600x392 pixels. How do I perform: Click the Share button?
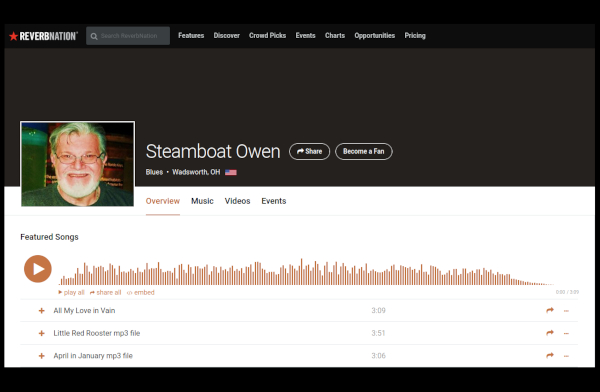click(x=309, y=152)
